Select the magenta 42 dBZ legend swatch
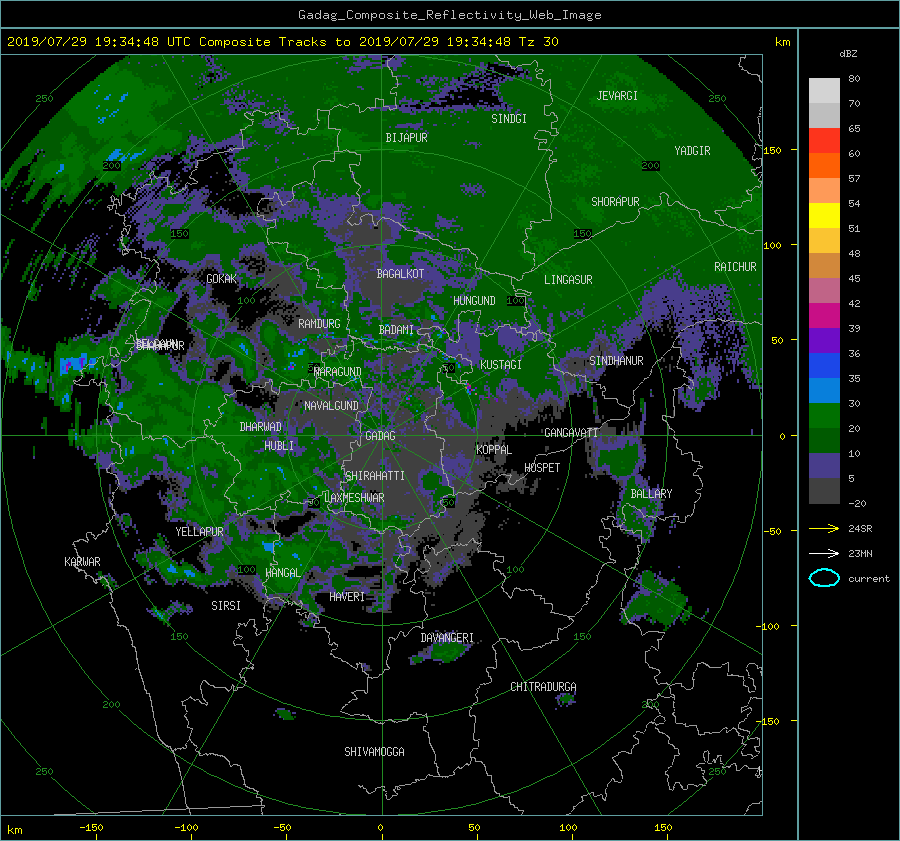This screenshot has height=841, width=900. point(824,315)
